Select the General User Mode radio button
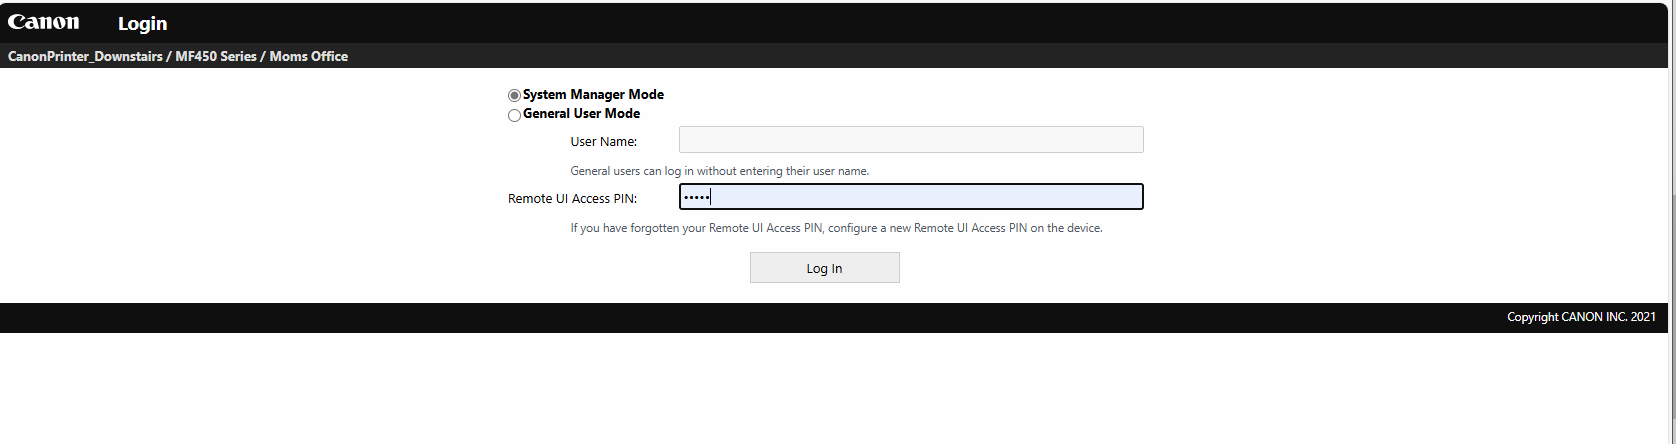 tap(514, 115)
